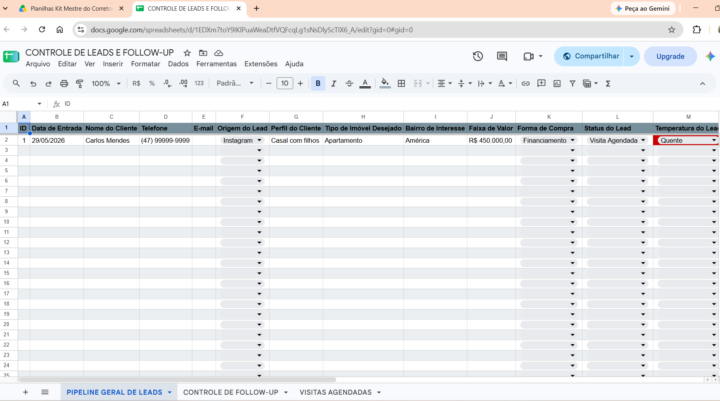Click the font size input field
The image size is (720, 401).
(285, 84)
